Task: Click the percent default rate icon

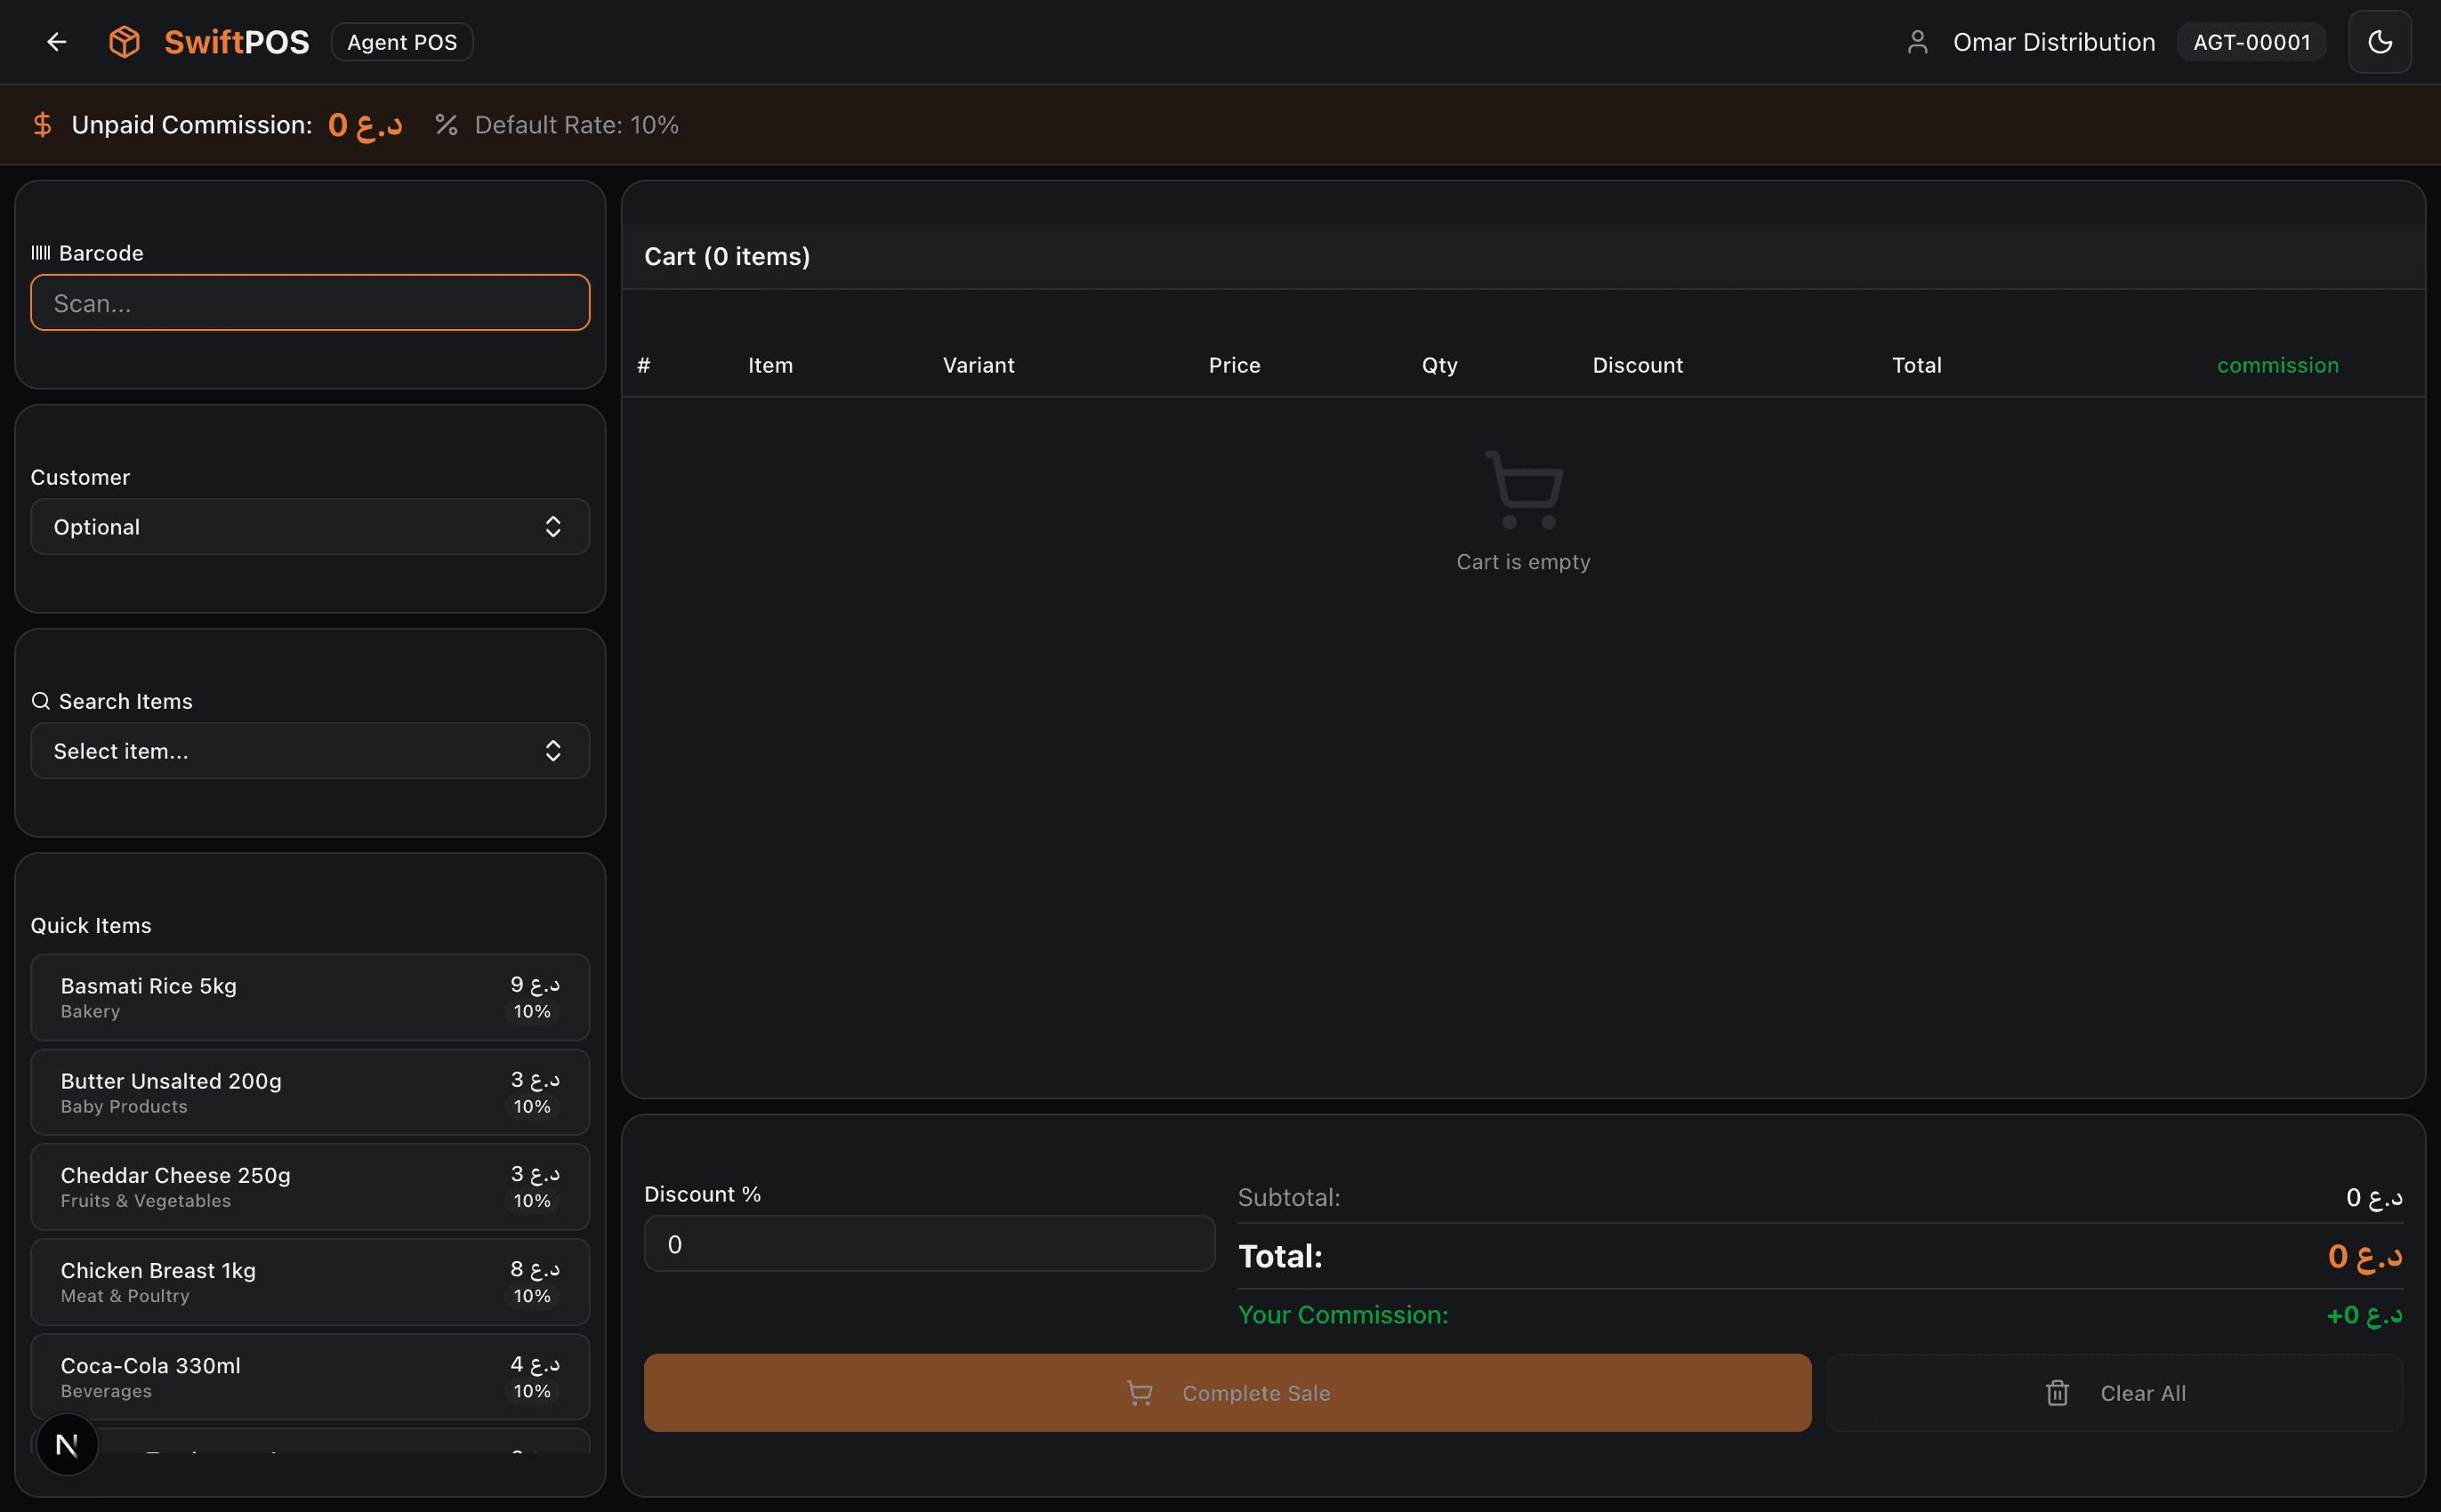Action: pos(446,125)
